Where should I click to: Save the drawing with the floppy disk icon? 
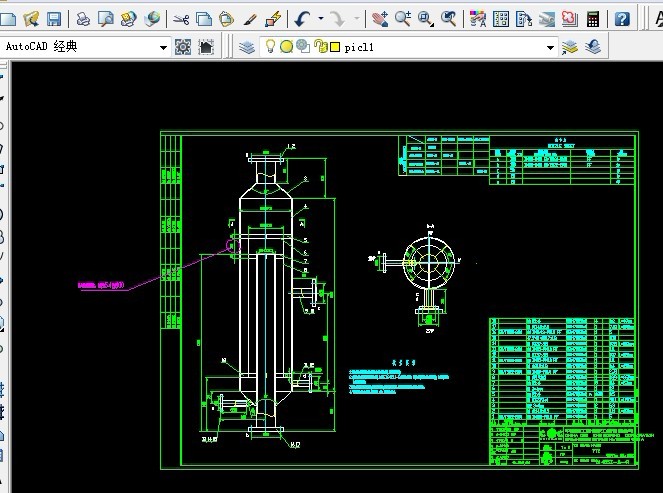(54, 19)
